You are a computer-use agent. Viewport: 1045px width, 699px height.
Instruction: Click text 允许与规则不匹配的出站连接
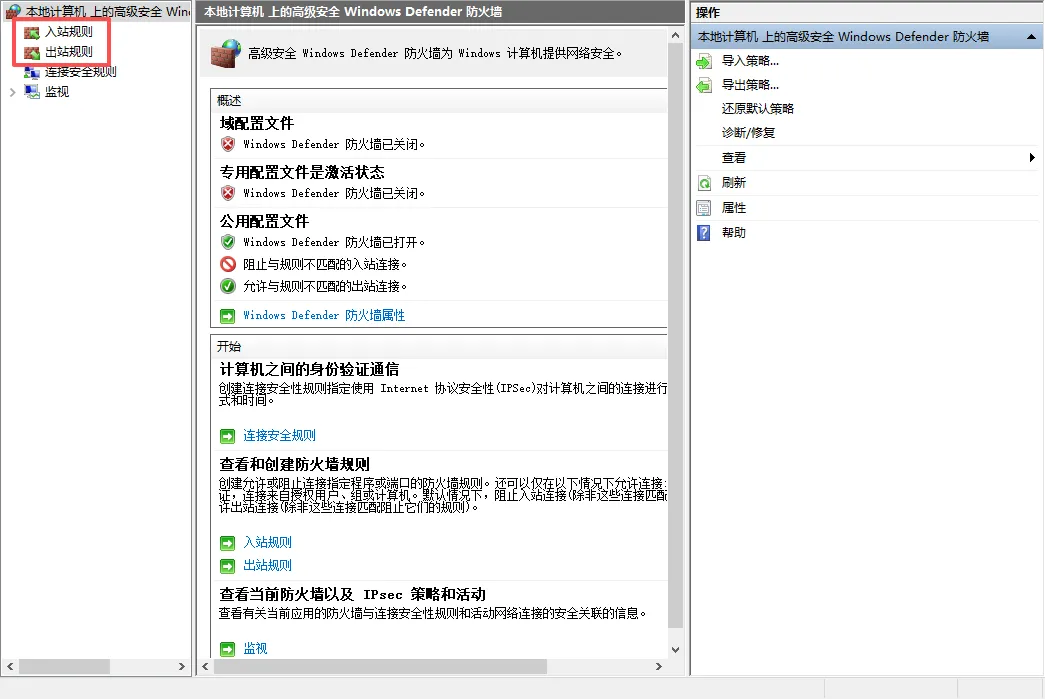pos(325,287)
